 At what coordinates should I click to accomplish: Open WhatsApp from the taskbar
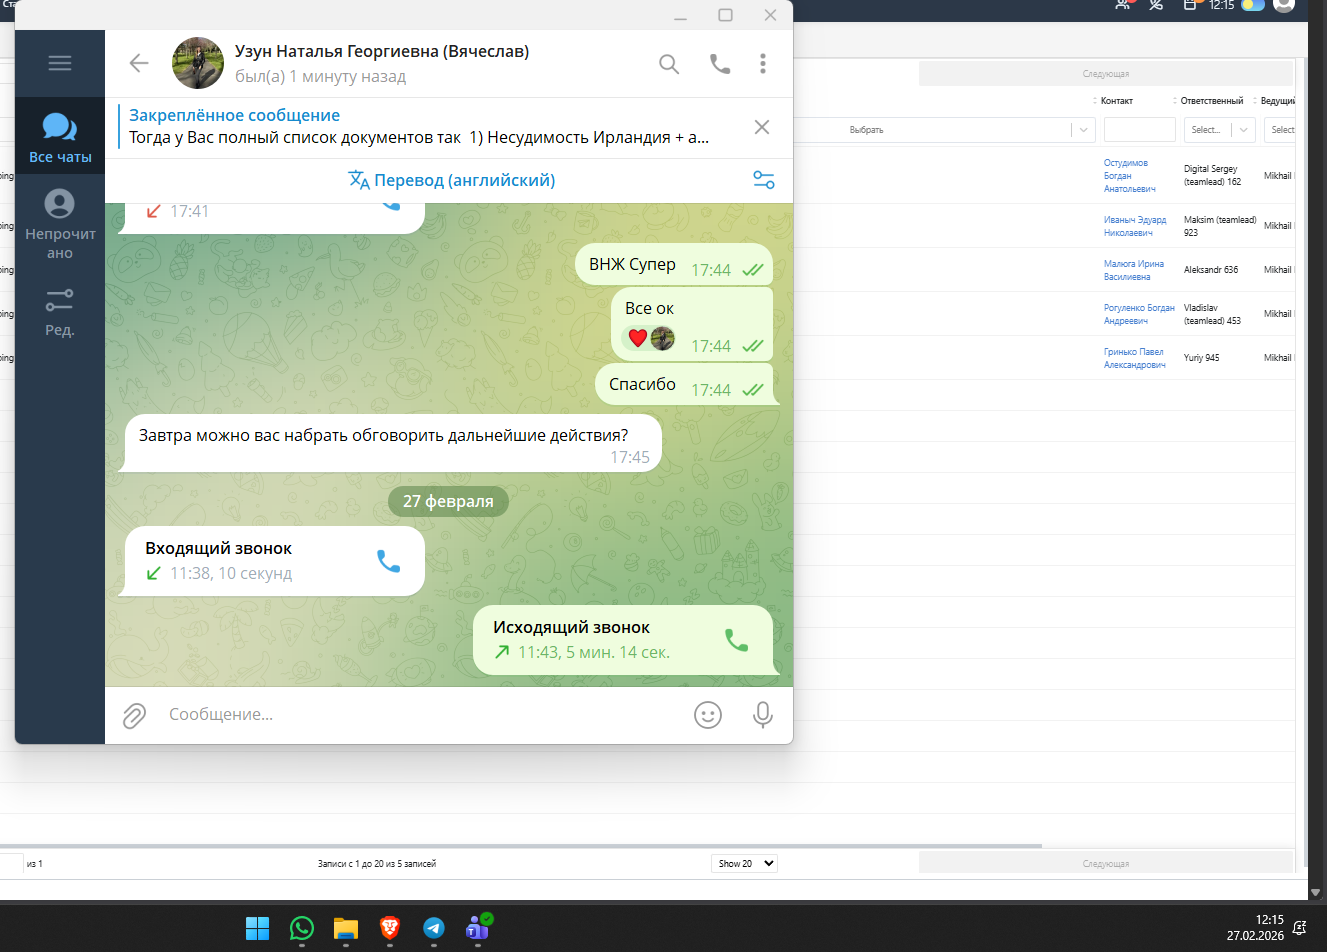tap(302, 929)
